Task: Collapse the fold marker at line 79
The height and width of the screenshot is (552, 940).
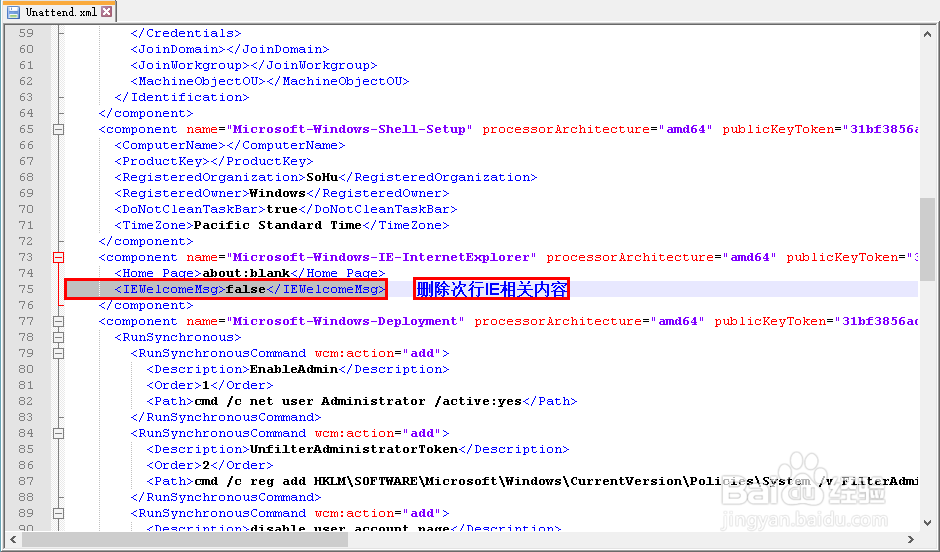Action: [58, 354]
